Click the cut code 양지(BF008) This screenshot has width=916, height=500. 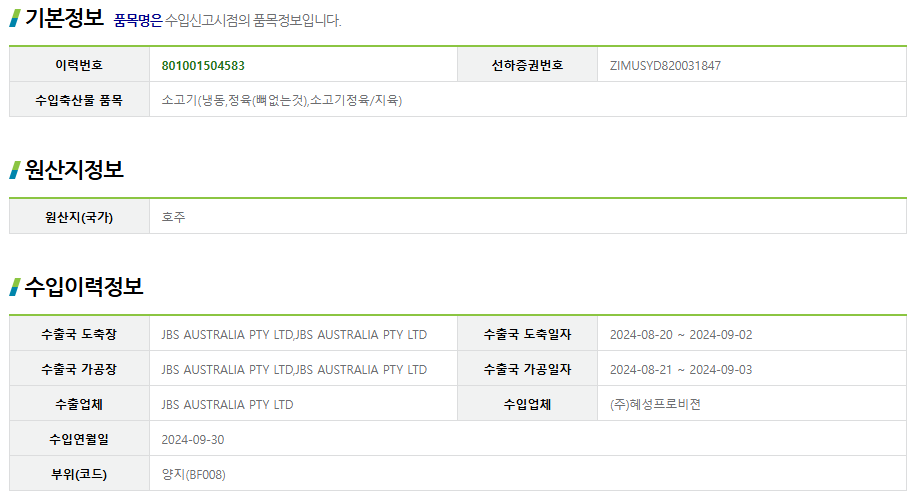point(194,474)
